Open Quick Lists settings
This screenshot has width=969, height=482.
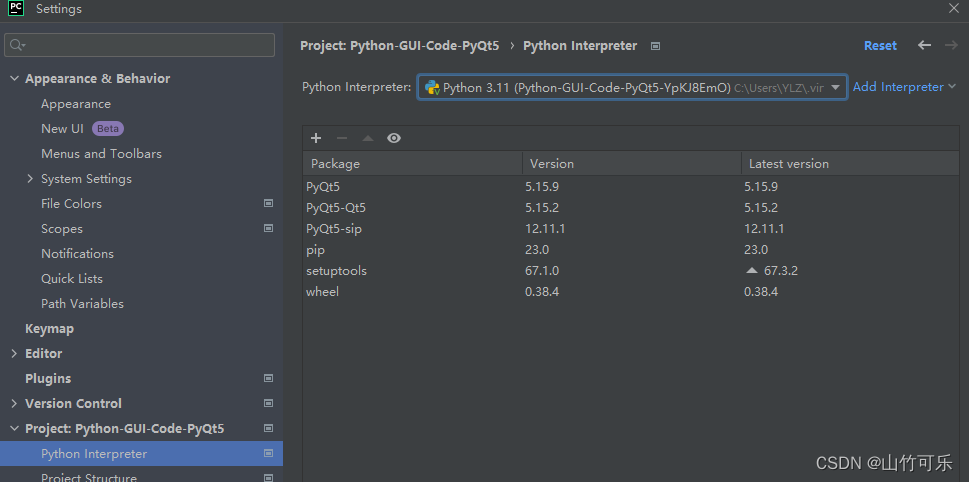pos(72,279)
